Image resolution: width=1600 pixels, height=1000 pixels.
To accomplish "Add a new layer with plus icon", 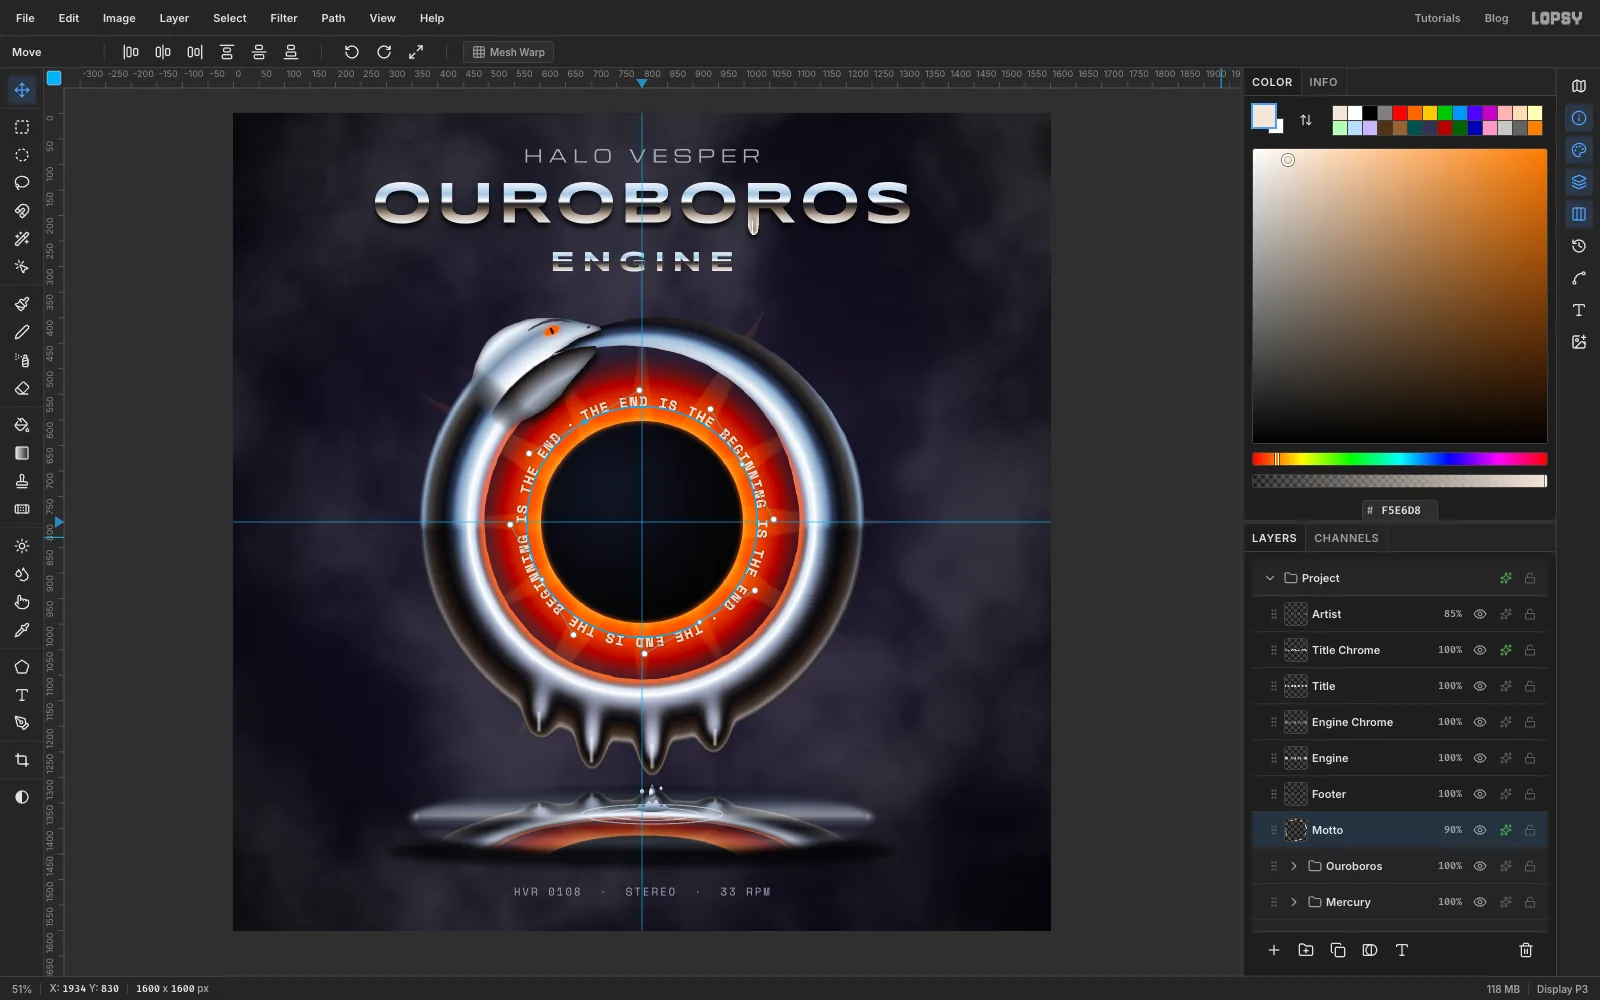I will click(x=1274, y=950).
